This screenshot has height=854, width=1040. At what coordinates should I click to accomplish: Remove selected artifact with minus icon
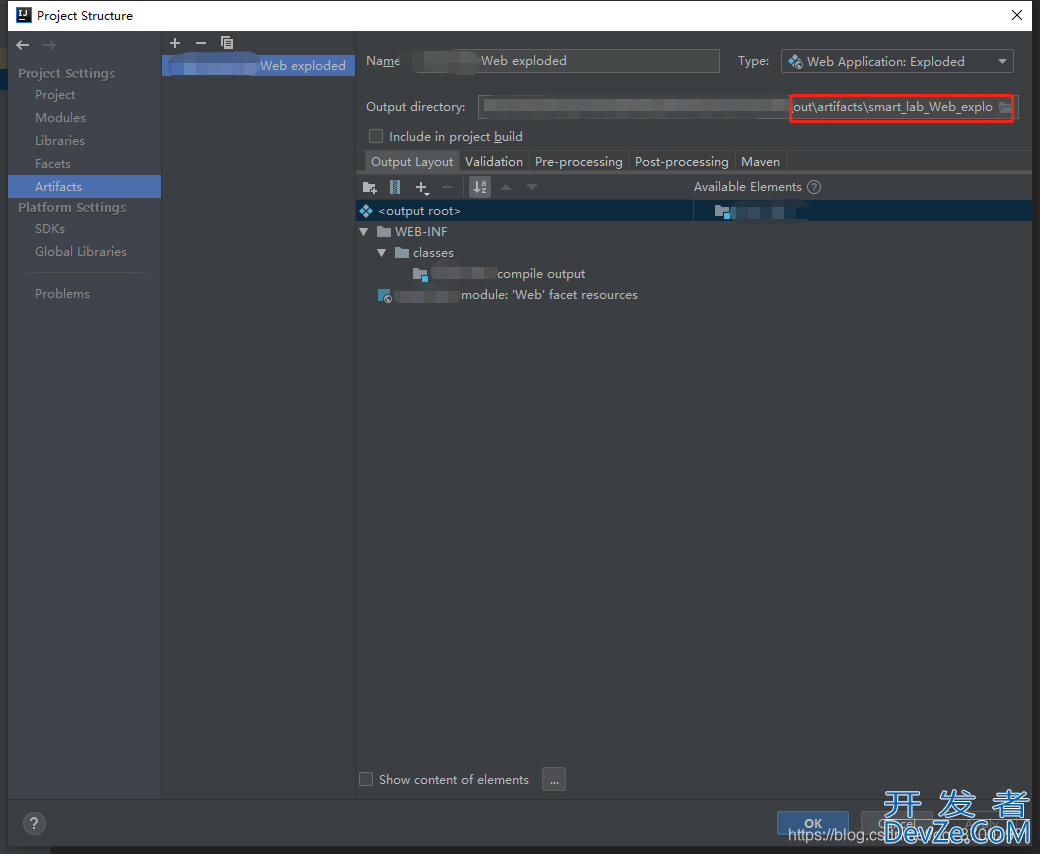click(x=201, y=43)
